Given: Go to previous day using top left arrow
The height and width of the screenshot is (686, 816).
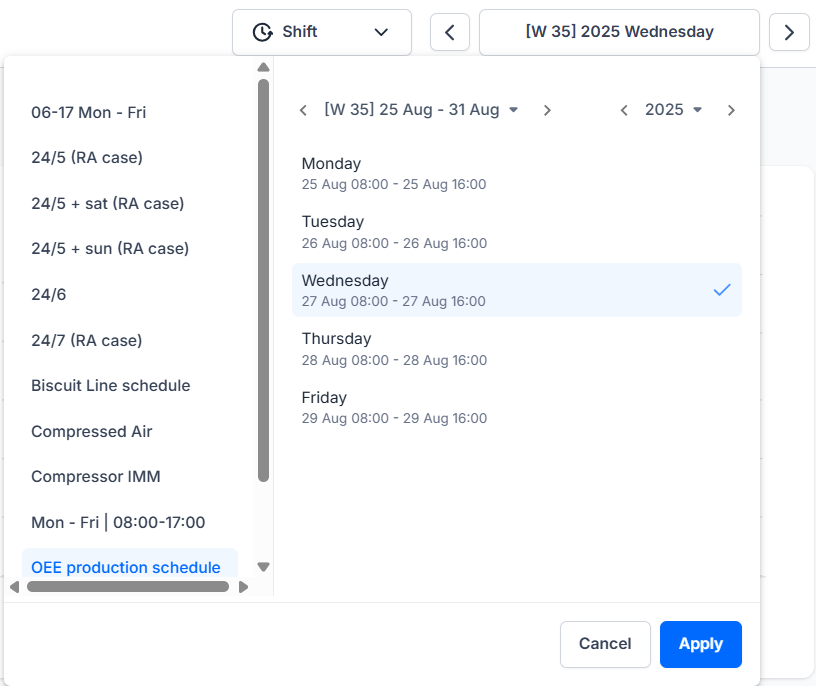Looking at the screenshot, I should [x=450, y=32].
